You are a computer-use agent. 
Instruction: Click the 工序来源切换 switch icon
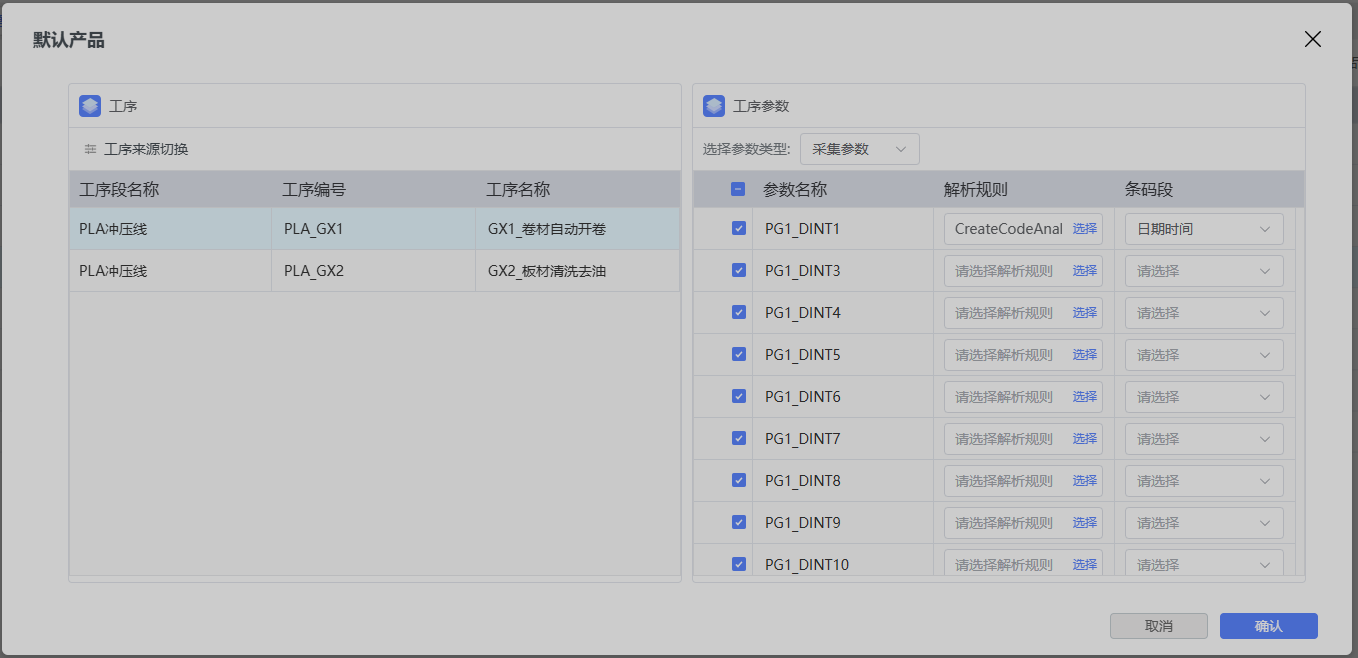pos(91,149)
